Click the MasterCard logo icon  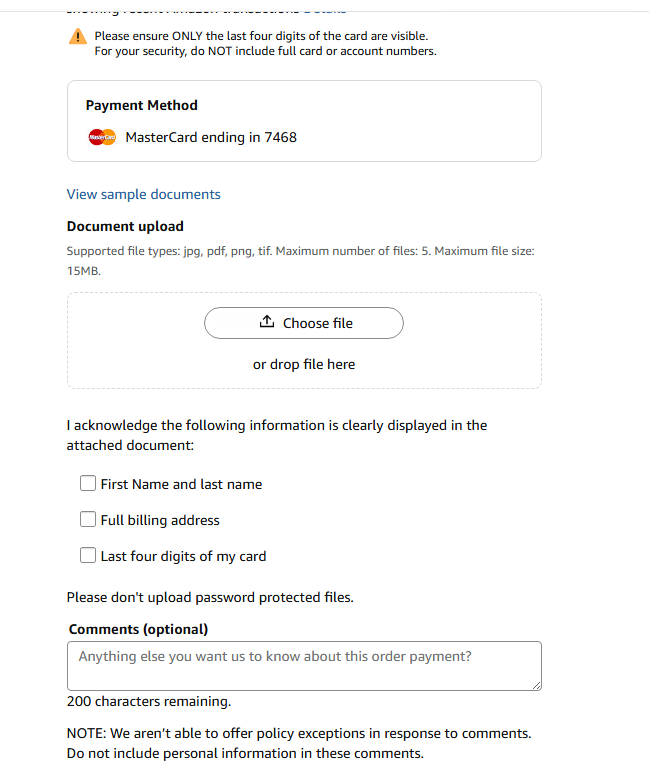102,138
